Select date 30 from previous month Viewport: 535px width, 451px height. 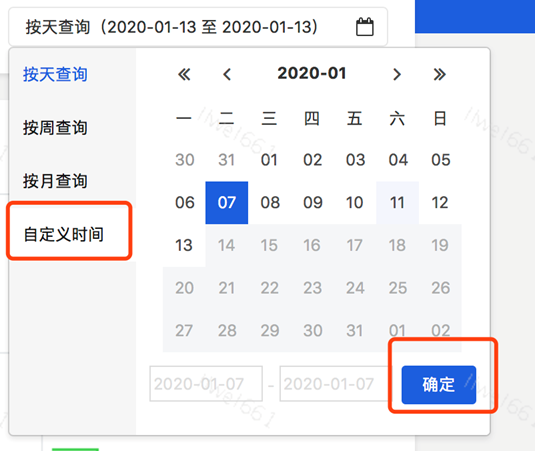pyautogui.click(x=184, y=160)
